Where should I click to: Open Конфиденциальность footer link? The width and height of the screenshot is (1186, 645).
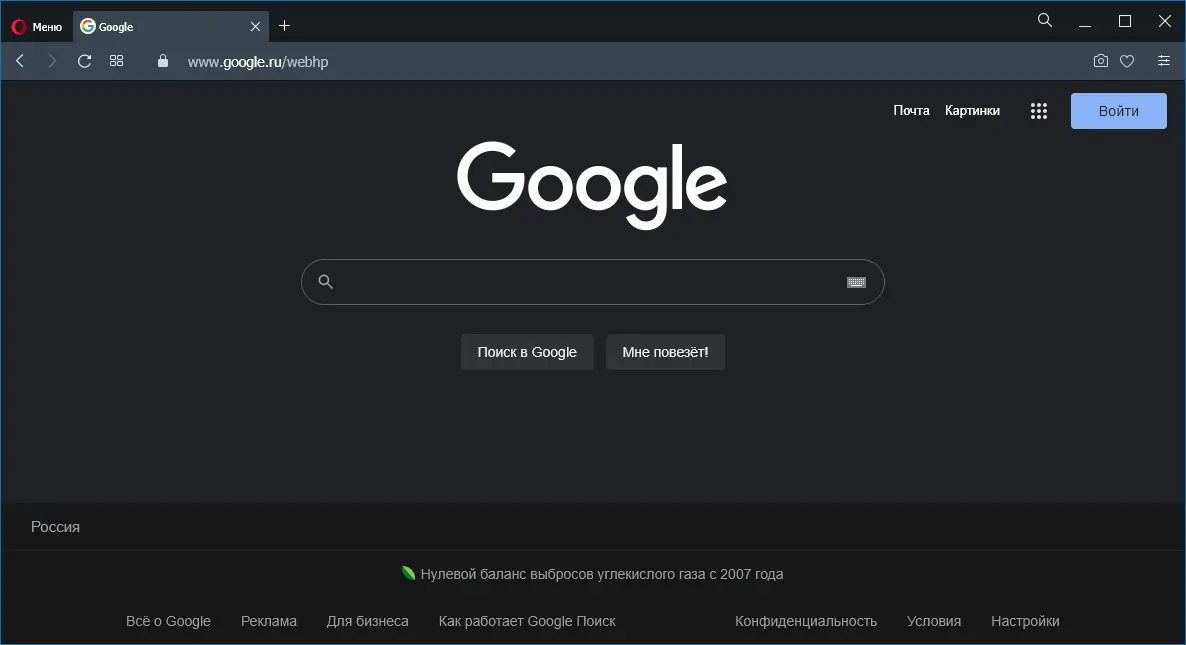pyautogui.click(x=806, y=621)
